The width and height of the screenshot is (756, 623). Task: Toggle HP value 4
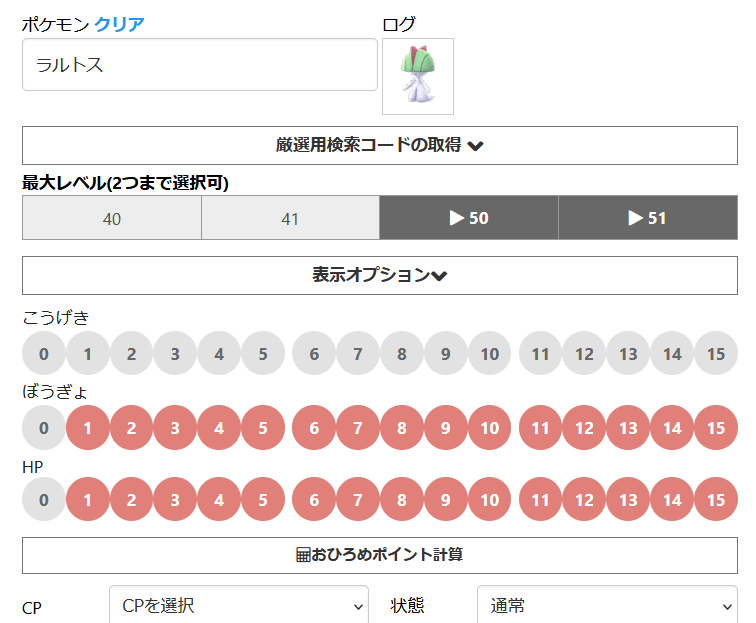click(x=219, y=499)
